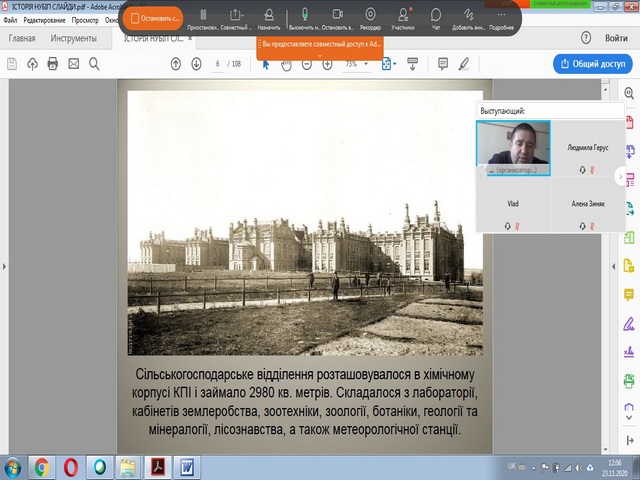Open the Редактирование menu

click(x=44, y=20)
